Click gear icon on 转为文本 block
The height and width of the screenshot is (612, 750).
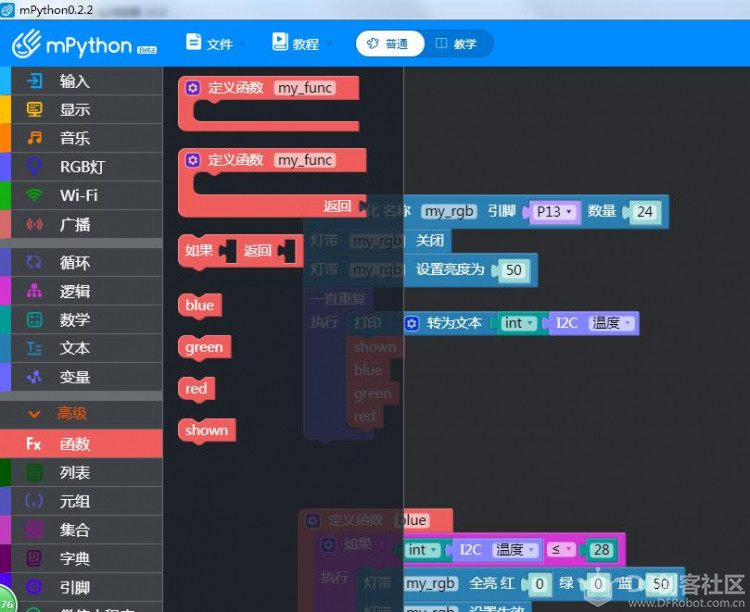(411, 323)
